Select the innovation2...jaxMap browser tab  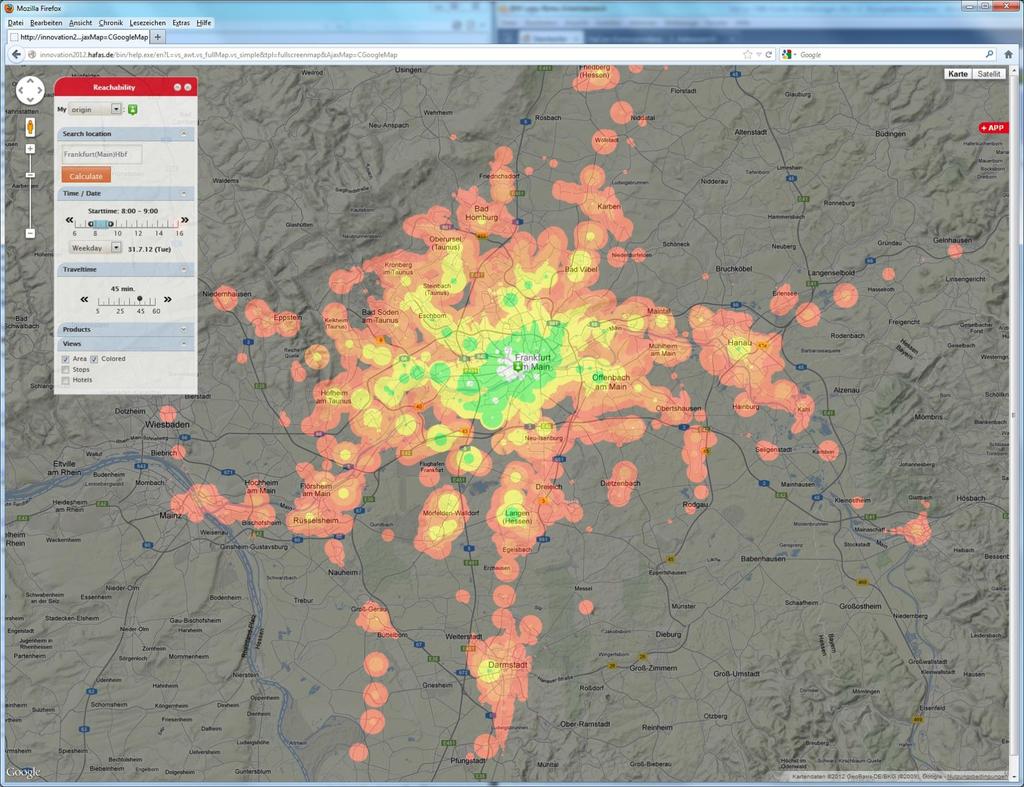(x=79, y=37)
